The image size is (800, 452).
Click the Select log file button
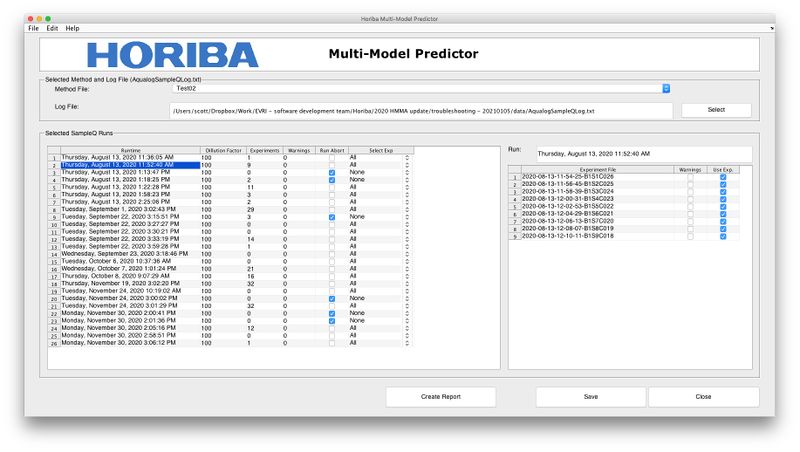coord(716,110)
